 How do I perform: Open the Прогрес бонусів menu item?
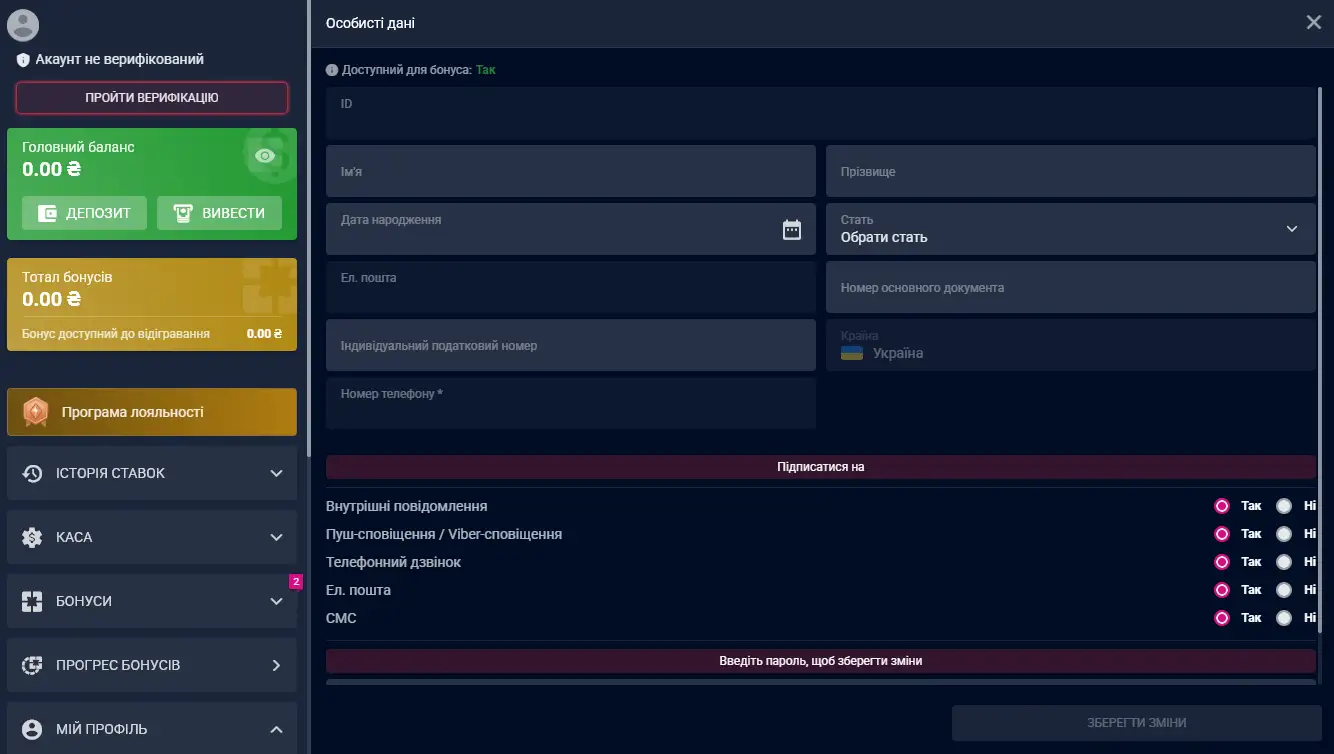152,665
